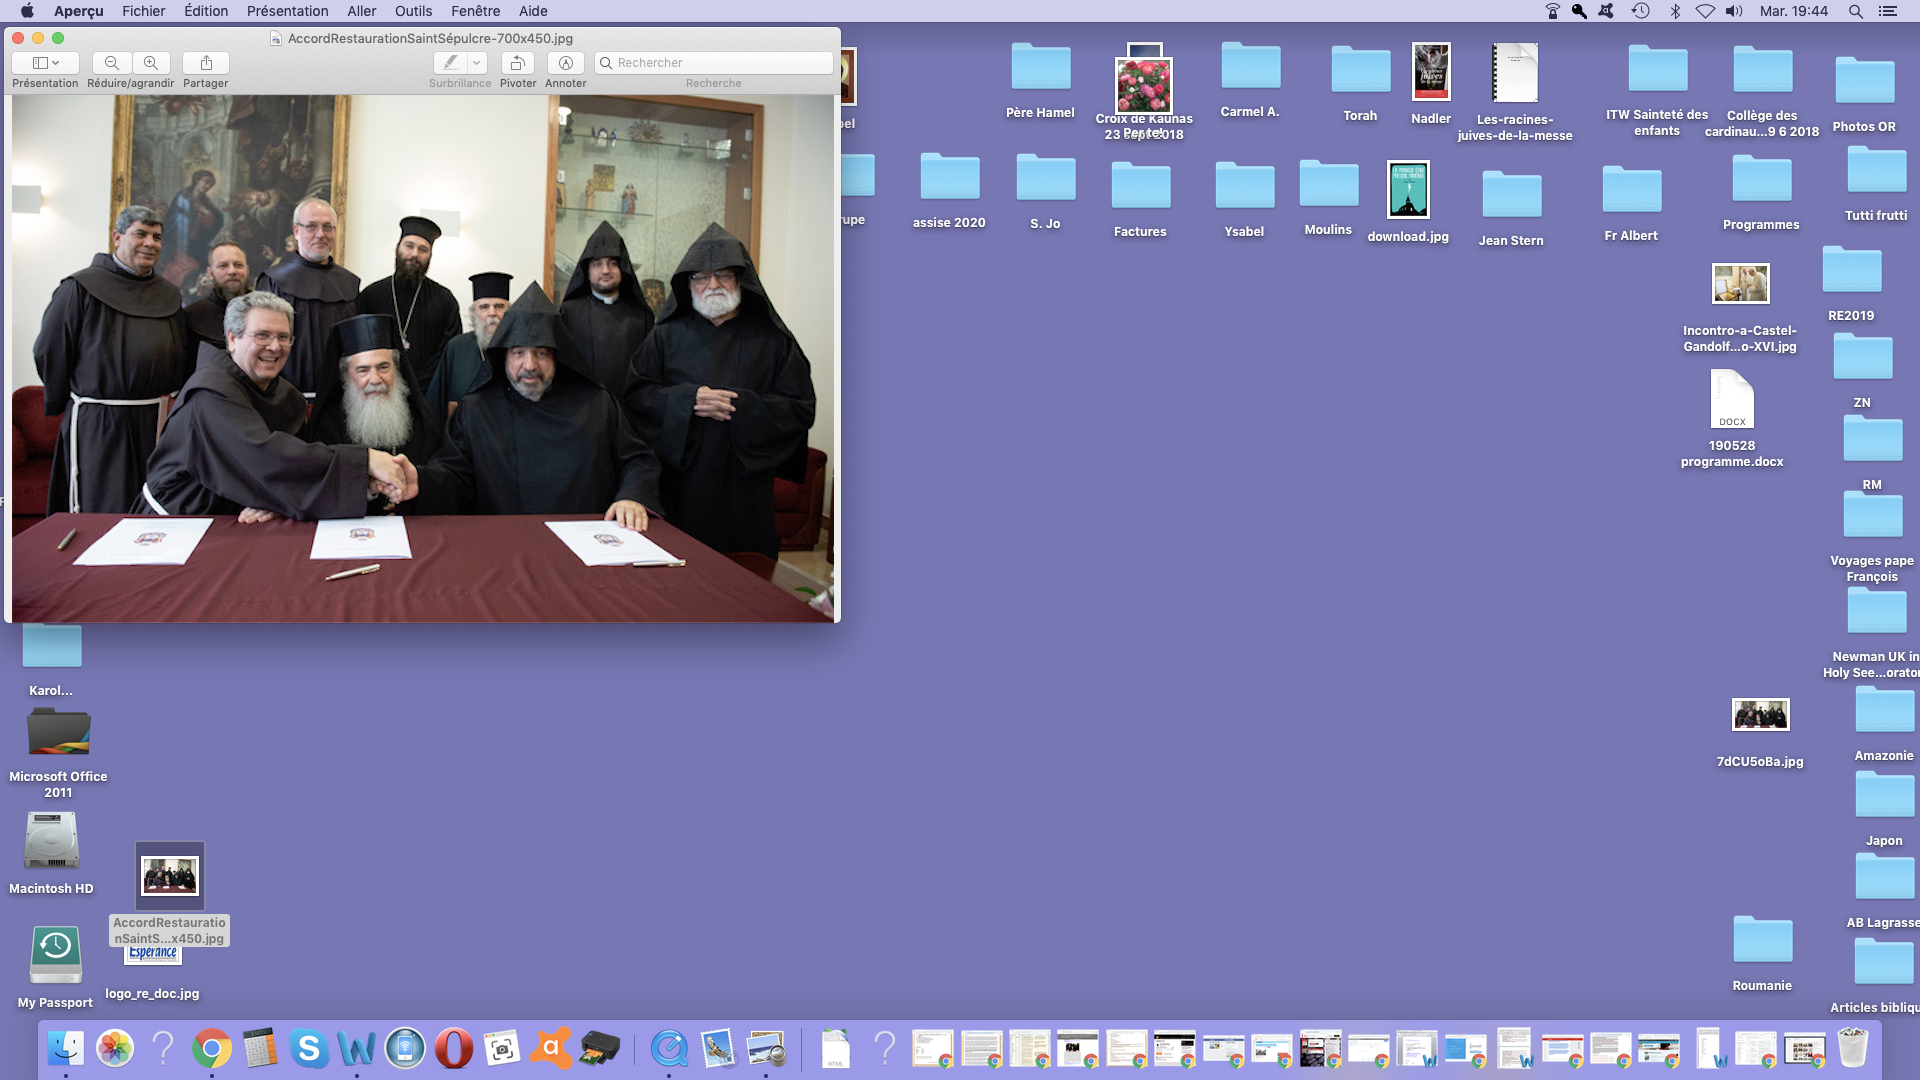This screenshot has width=1920, height=1080.
Task: Open the Opera browser dock icon
Action: pos(453,1049)
